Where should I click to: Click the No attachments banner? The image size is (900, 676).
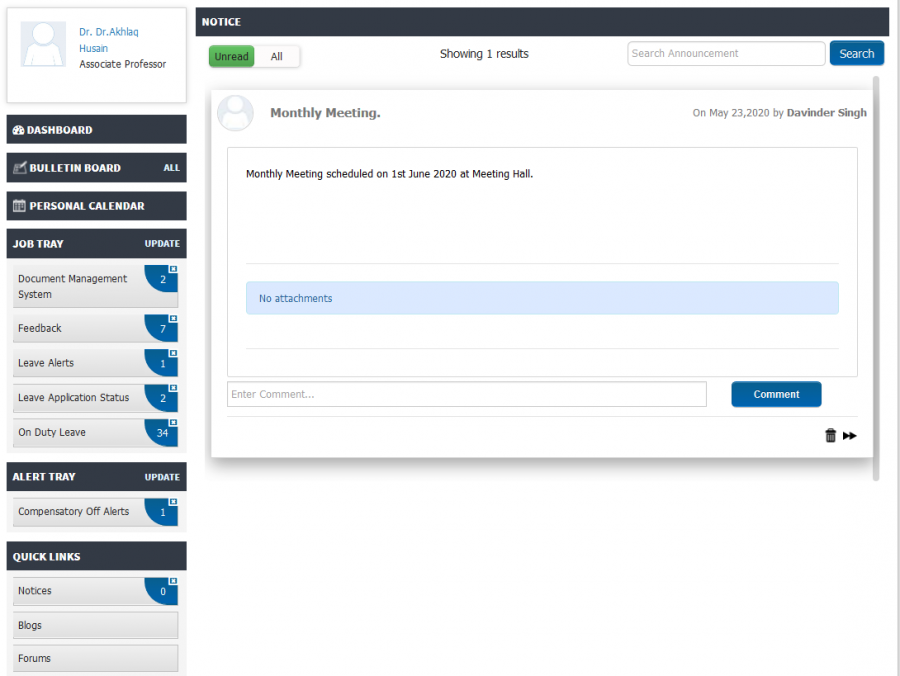[542, 298]
